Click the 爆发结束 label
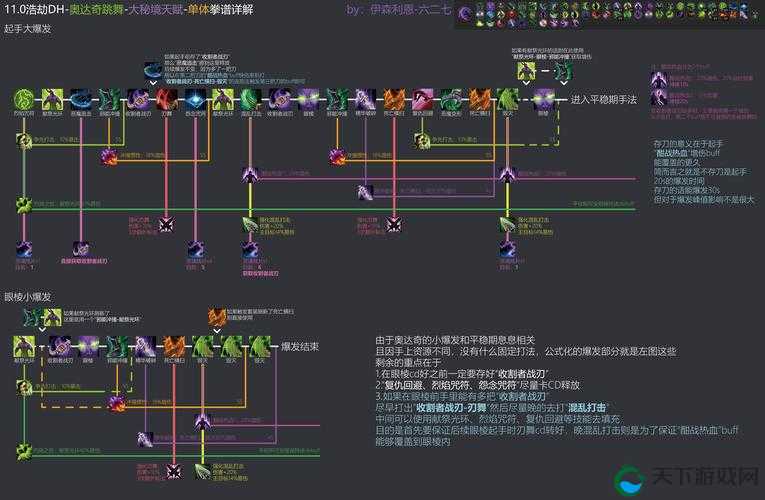This screenshot has width=765, height=500. point(300,346)
